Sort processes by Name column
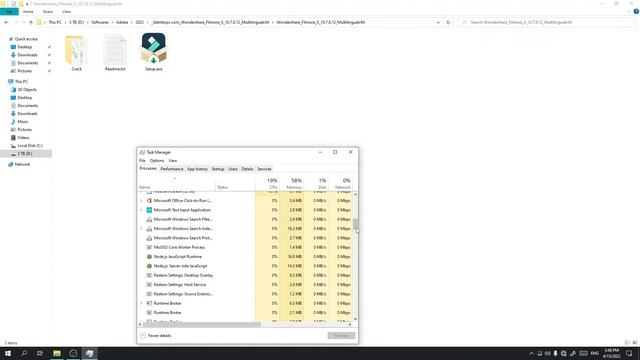Viewport: 640px width, 360px height. coord(176,183)
